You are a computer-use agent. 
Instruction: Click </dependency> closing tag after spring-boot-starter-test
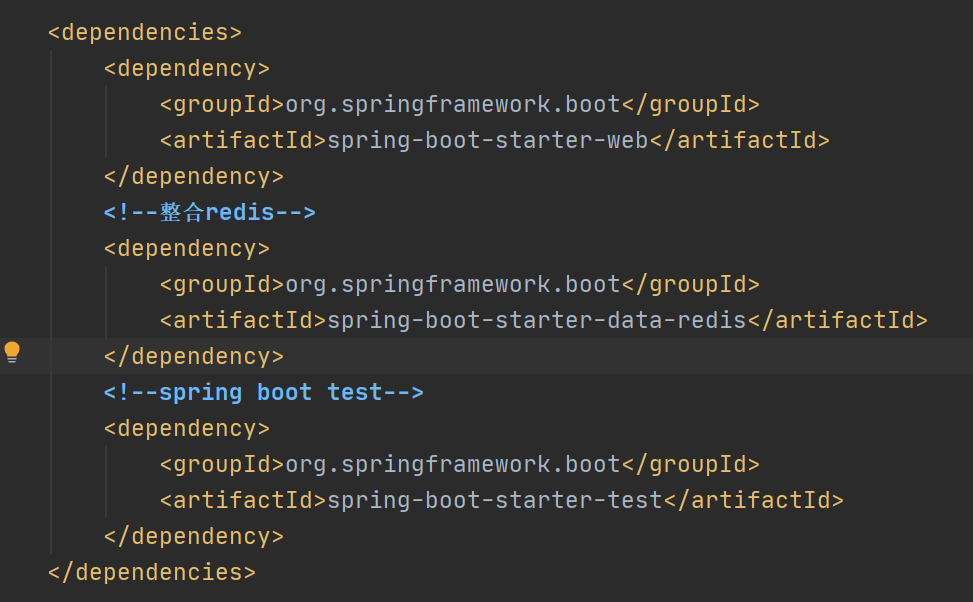coord(194,536)
